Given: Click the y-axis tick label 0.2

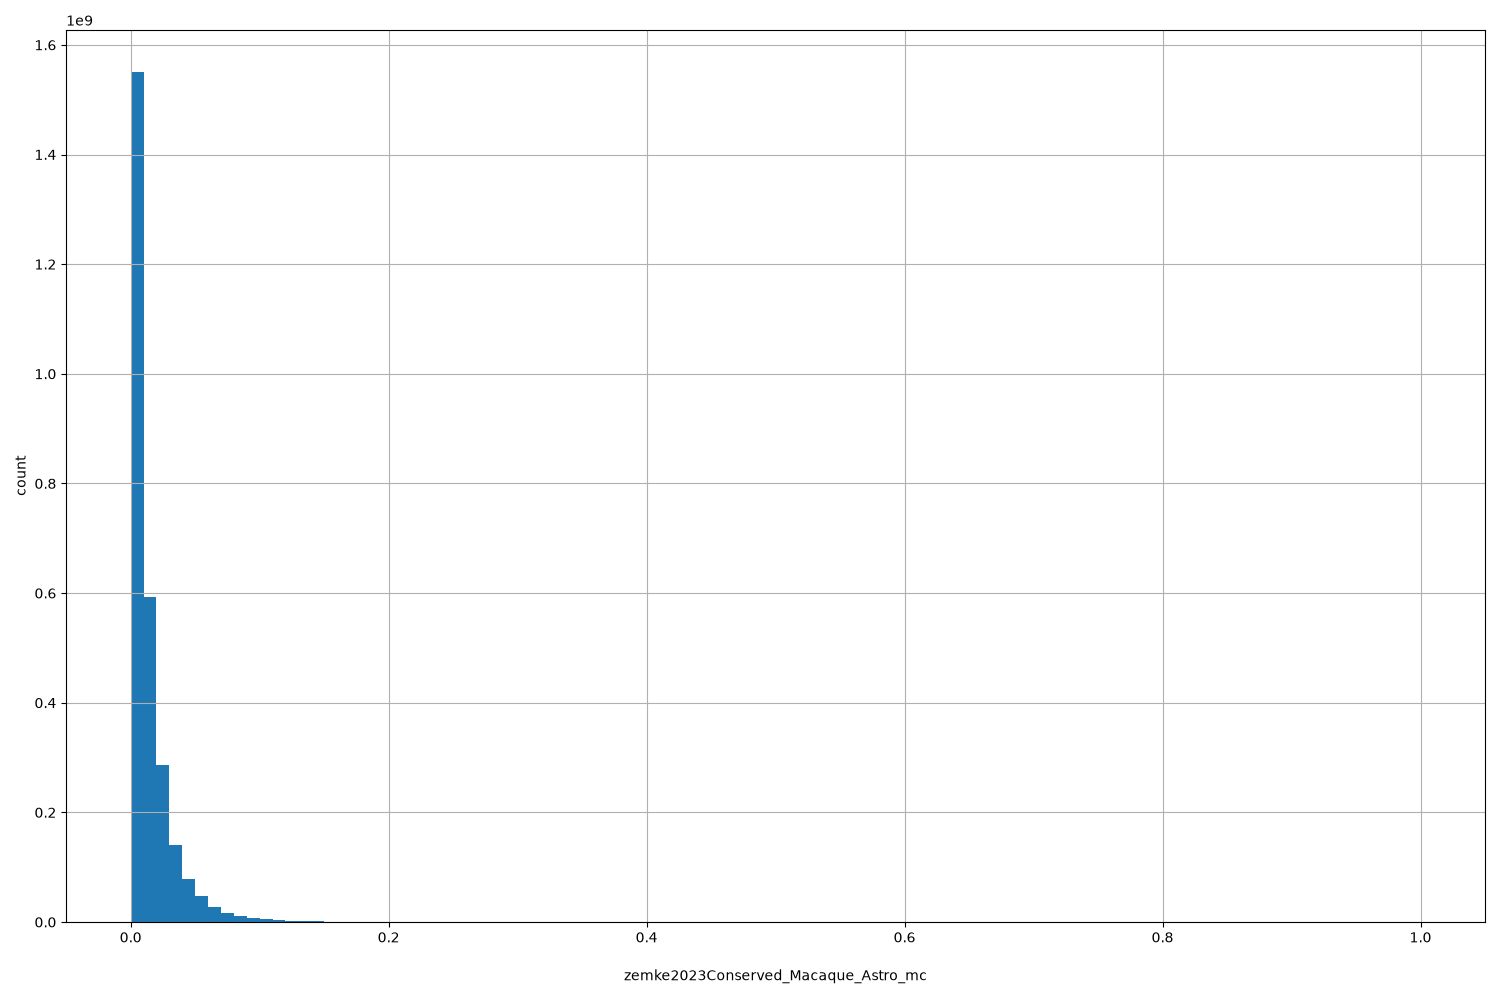Looking at the screenshot, I should tap(46, 813).
